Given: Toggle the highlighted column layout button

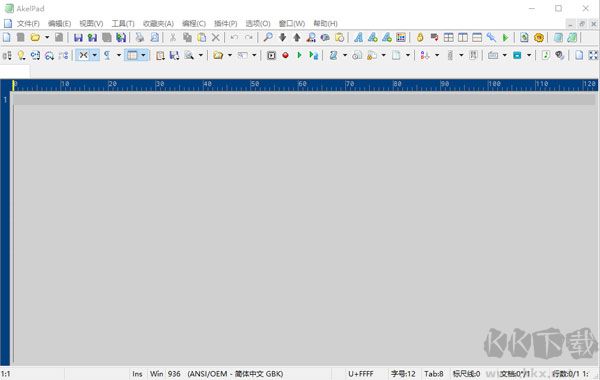Looking at the screenshot, I should pos(132,55).
